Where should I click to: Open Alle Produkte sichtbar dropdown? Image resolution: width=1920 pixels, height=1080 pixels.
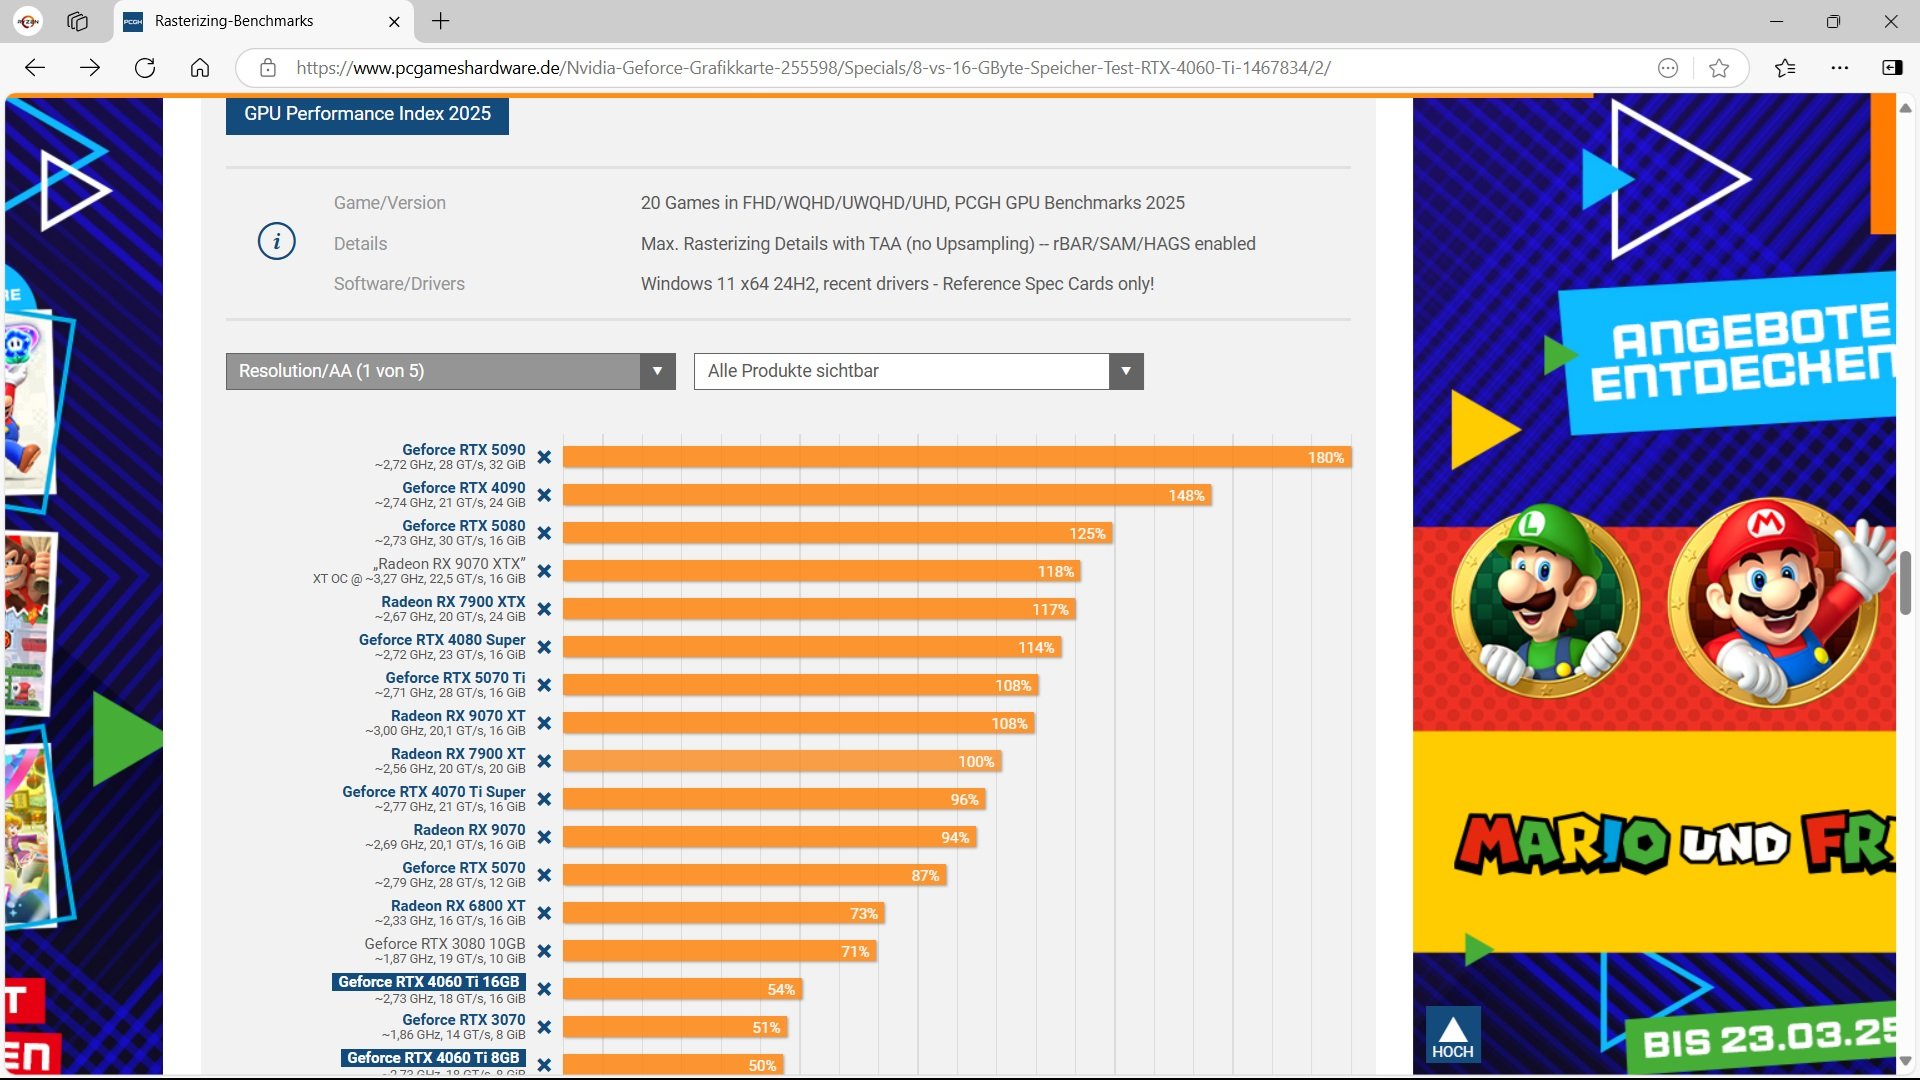click(918, 371)
